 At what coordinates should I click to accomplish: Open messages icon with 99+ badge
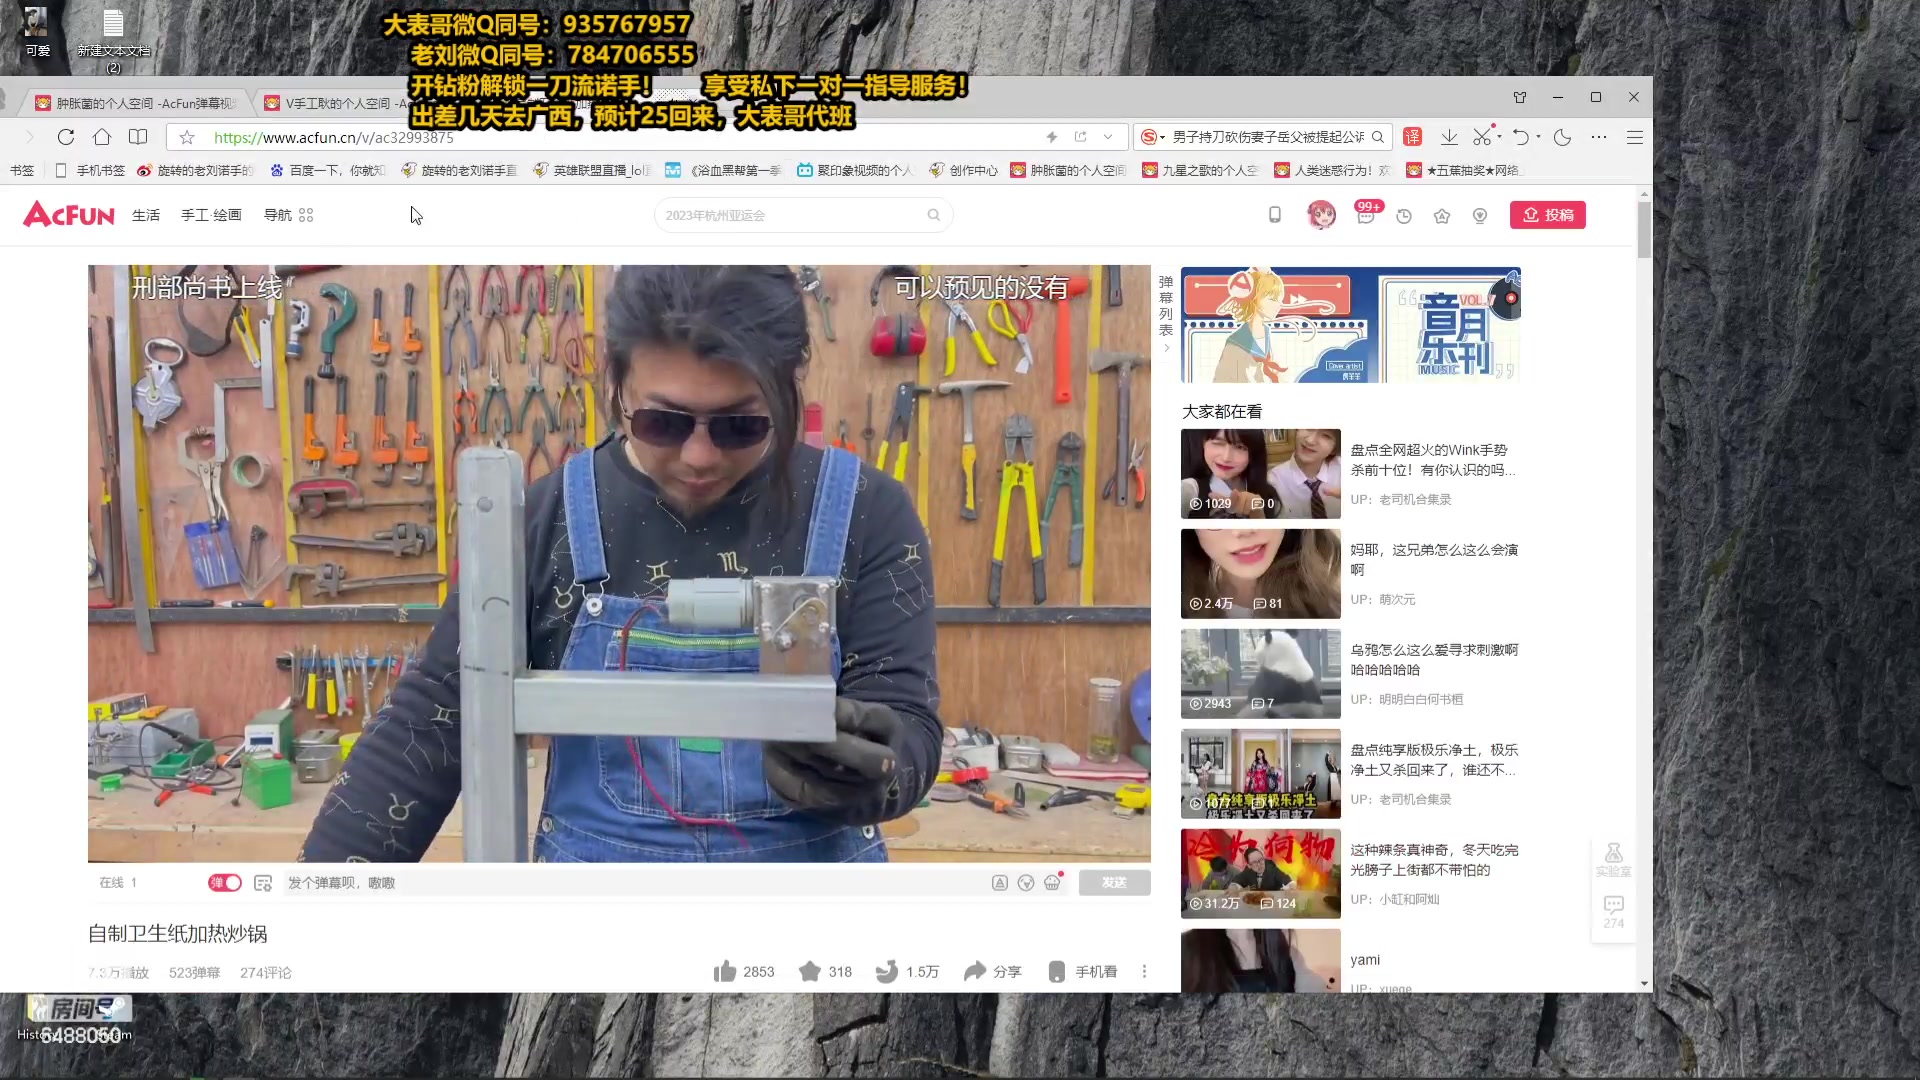click(x=1366, y=214)
